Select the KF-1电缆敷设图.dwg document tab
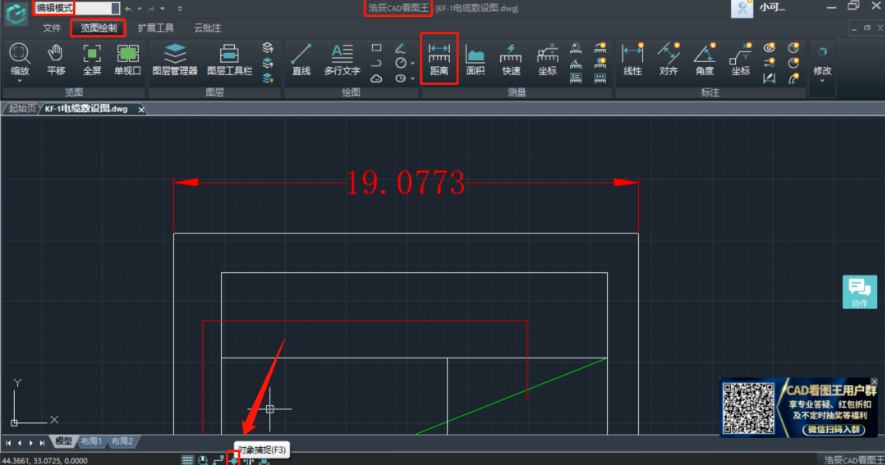The width and height of the screenshot is (885, 465). (x=86, y=108)
